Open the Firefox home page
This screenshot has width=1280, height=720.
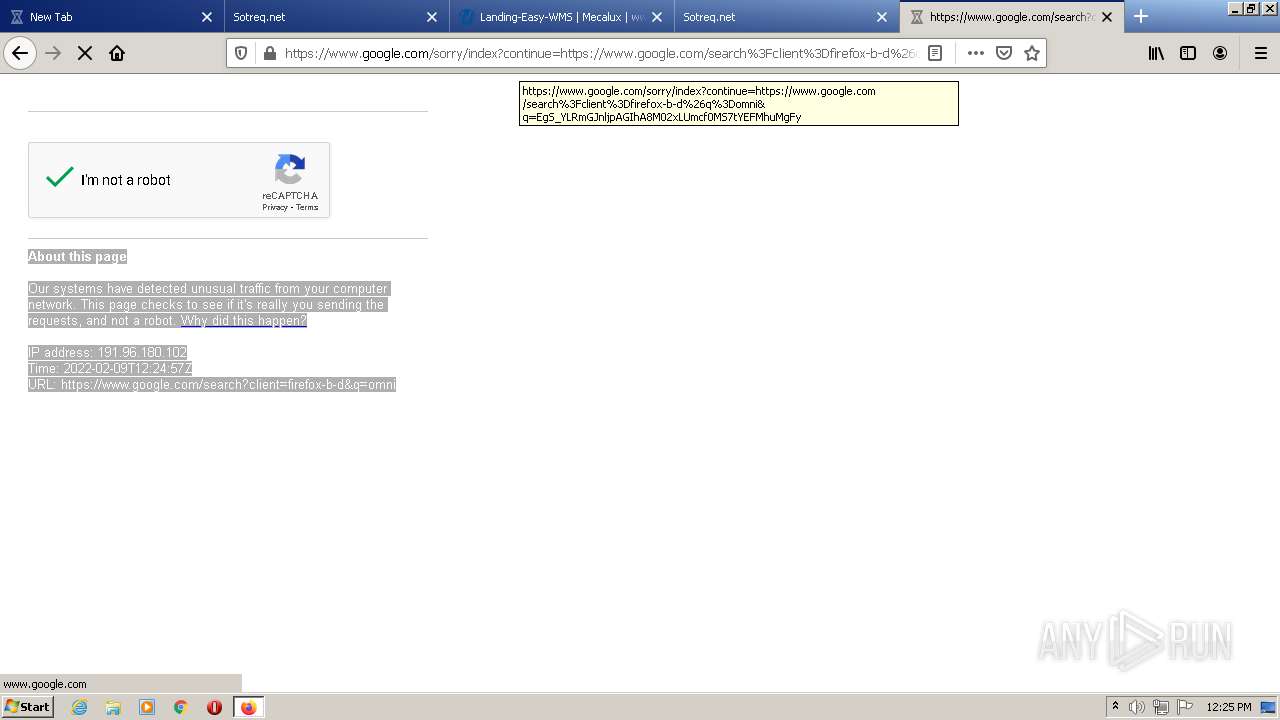click(117, 53)
